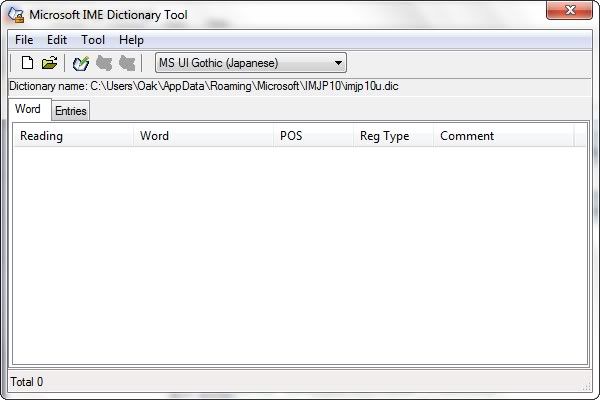Close the Dictionary Tool window
Image resolution: width=600 pixels, height=400 pixels.
click(x=569, y=10)
